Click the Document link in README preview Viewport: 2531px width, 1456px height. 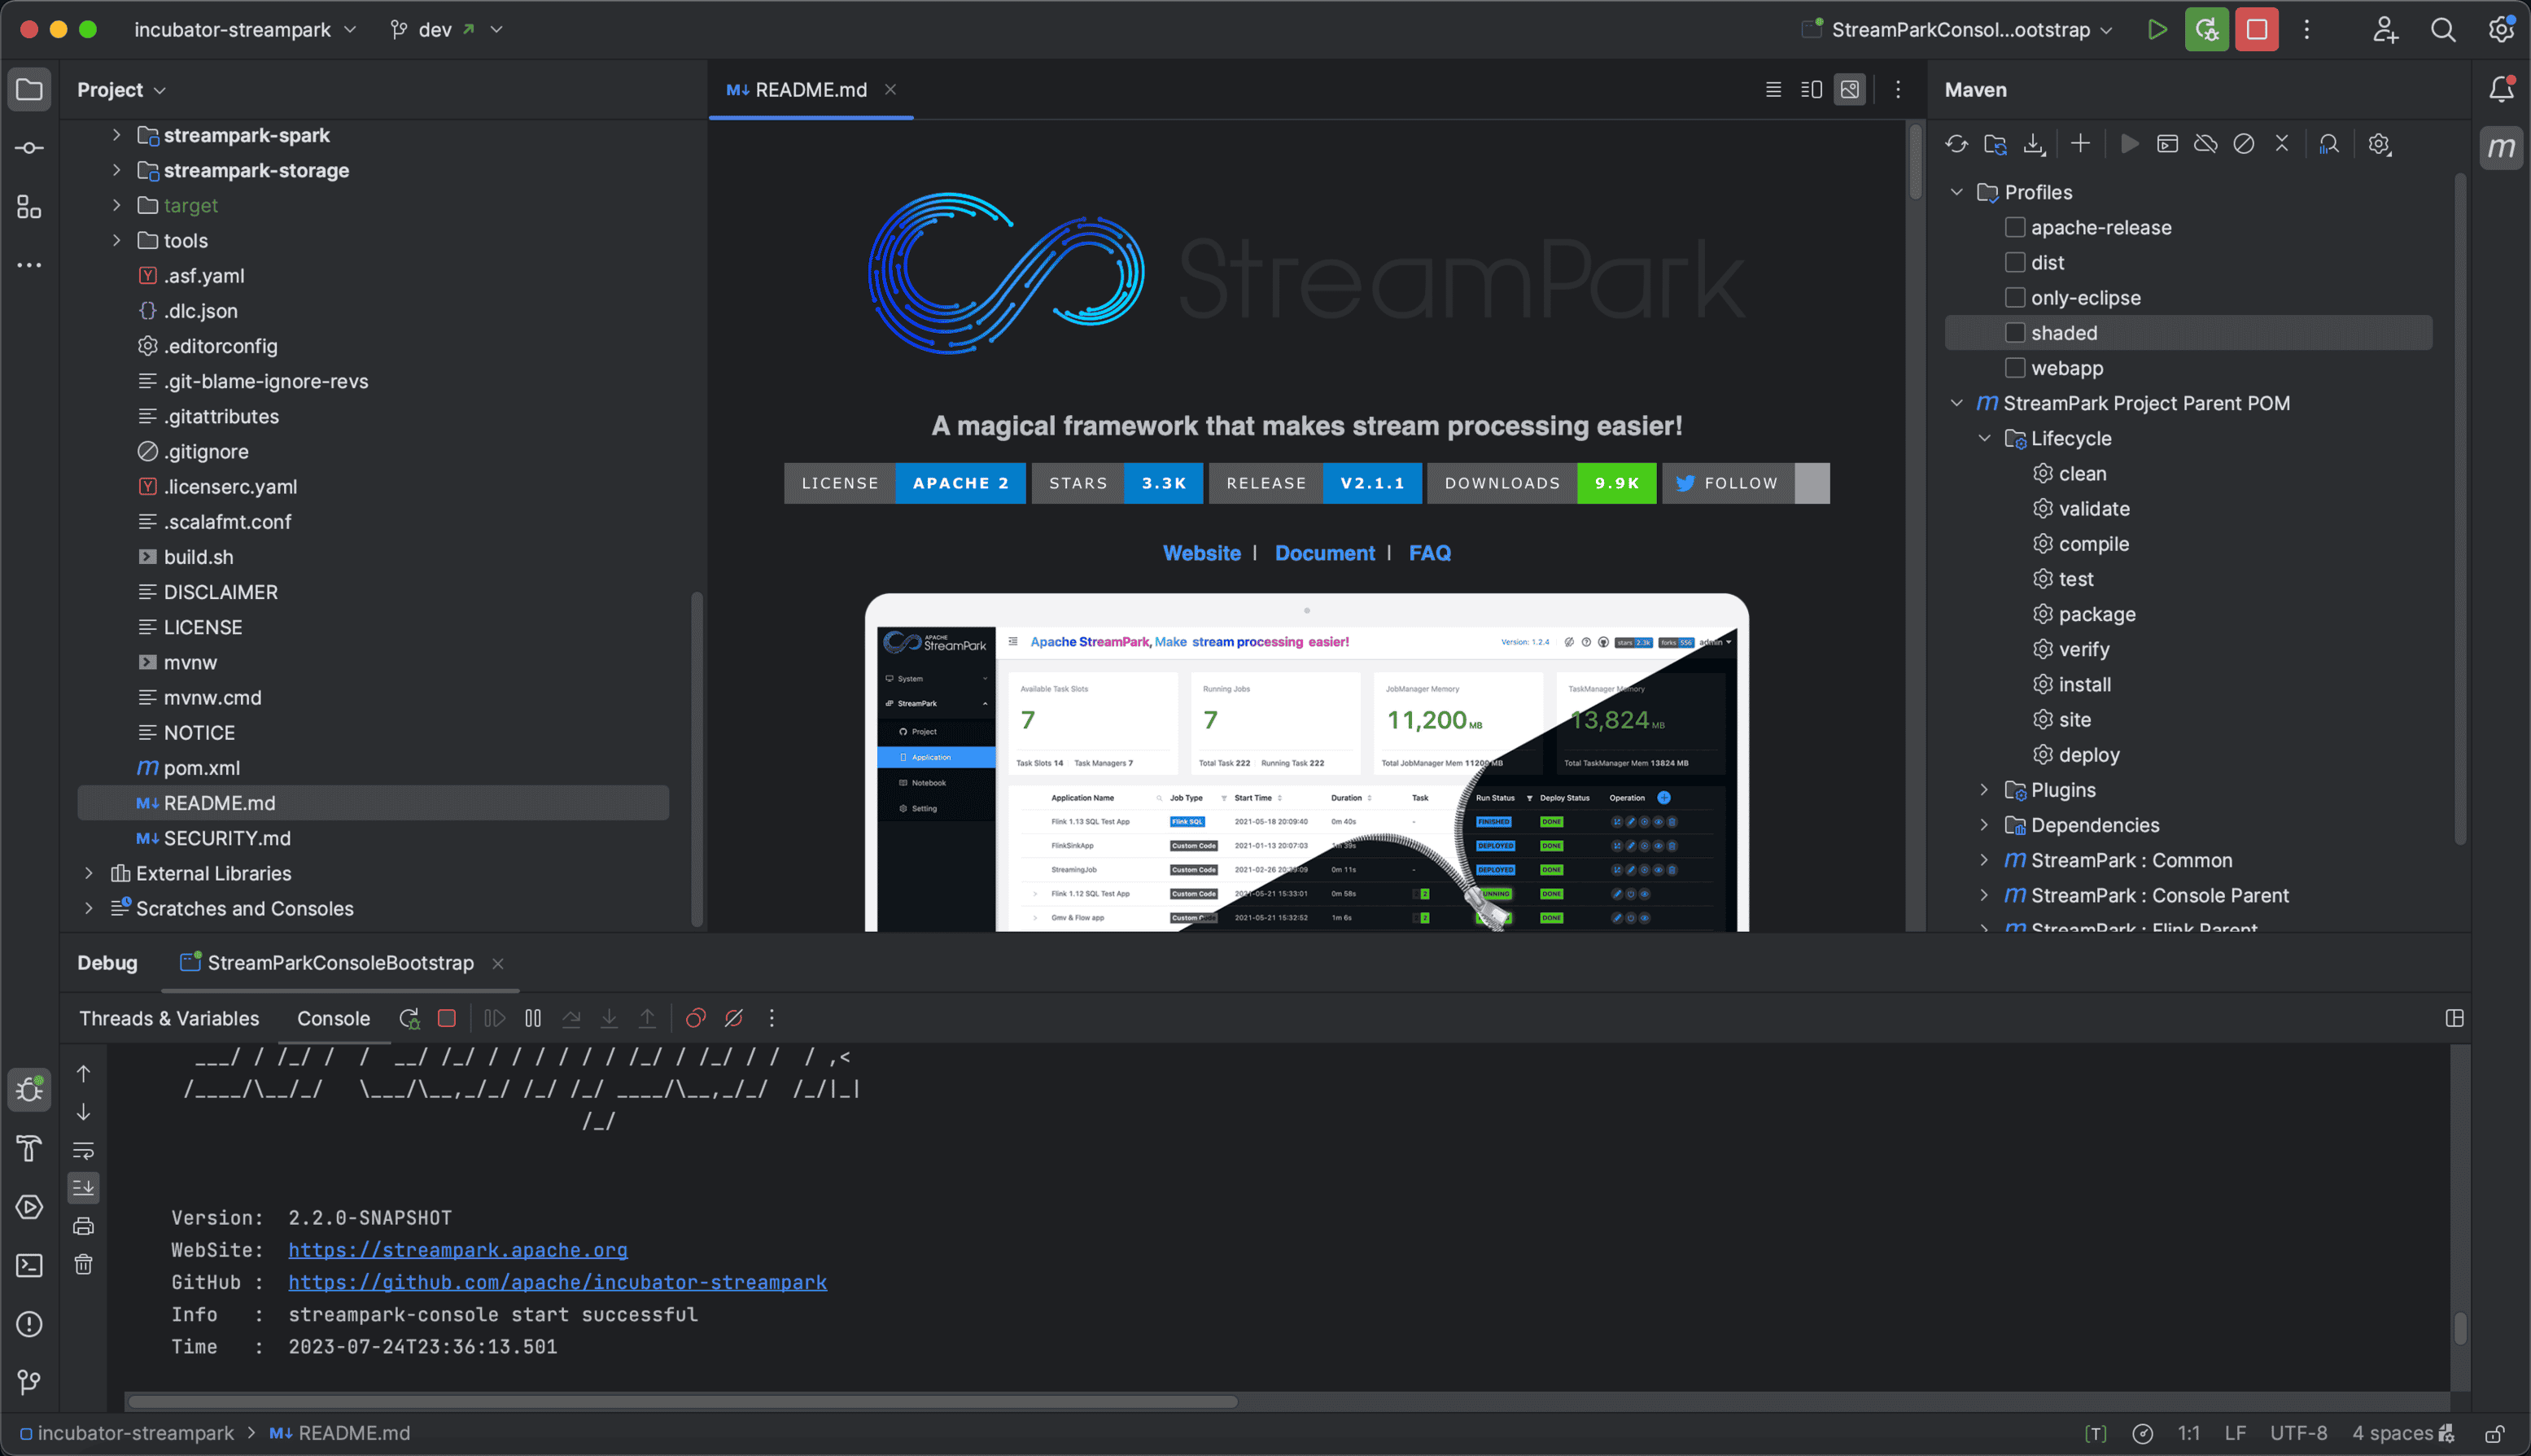pos(1324,553)
